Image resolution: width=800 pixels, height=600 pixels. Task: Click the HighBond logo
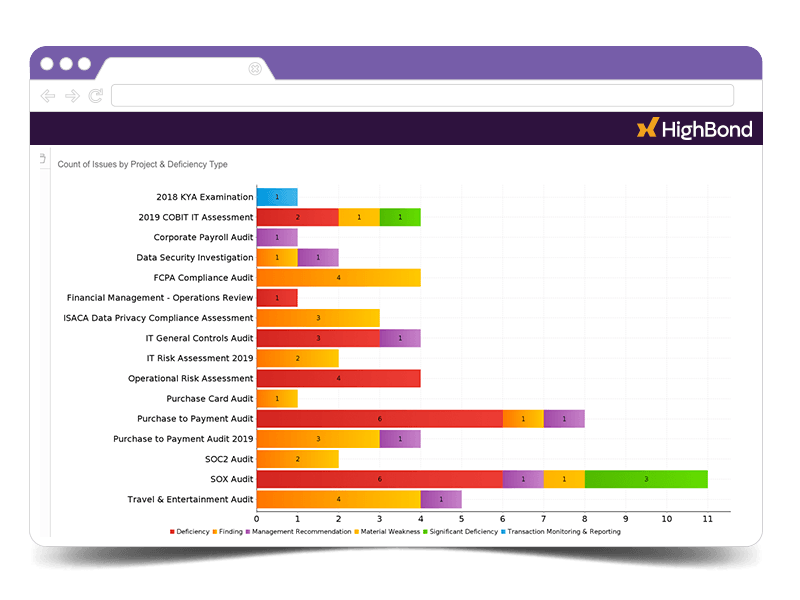693,128
